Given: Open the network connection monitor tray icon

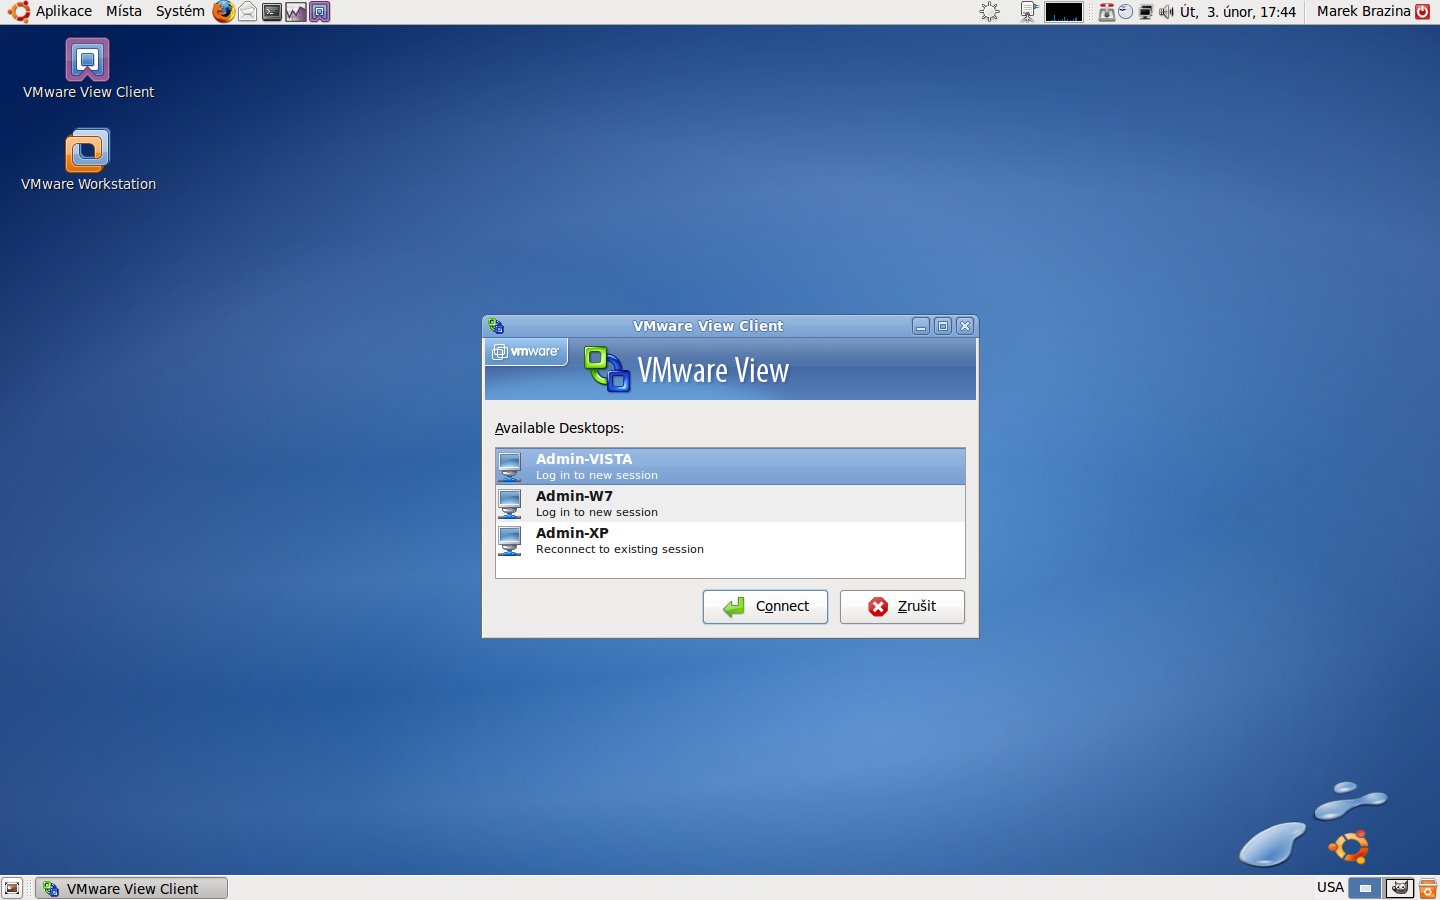Looking at the screenshot, I should click(x=1146, y=12).
